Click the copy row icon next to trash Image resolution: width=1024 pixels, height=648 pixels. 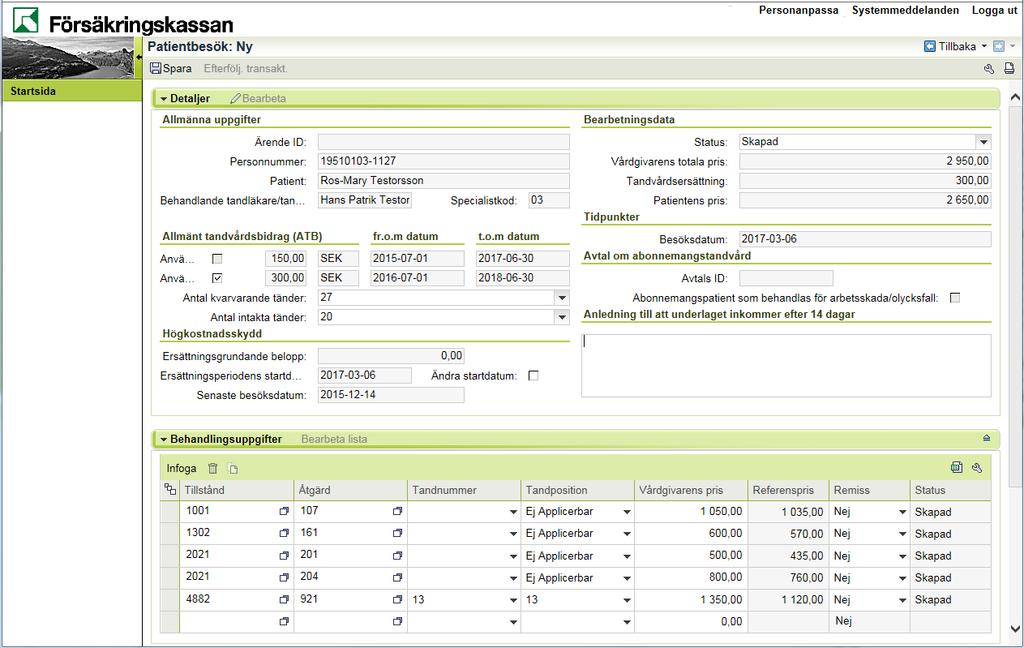point(234,468)
